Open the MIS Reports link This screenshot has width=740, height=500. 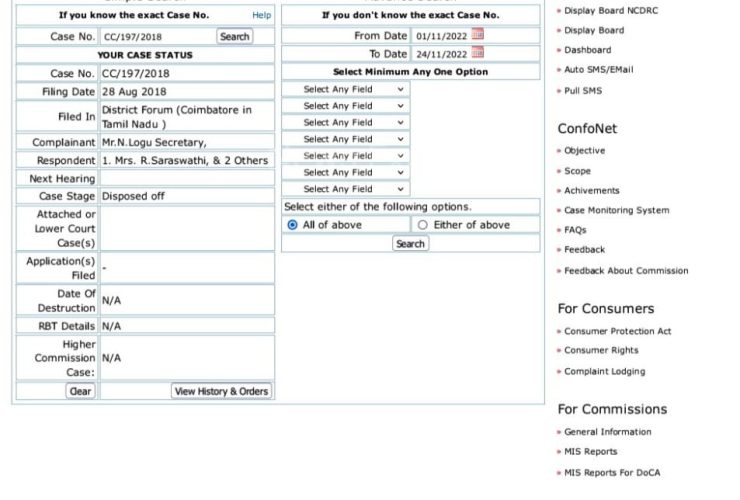590,452
